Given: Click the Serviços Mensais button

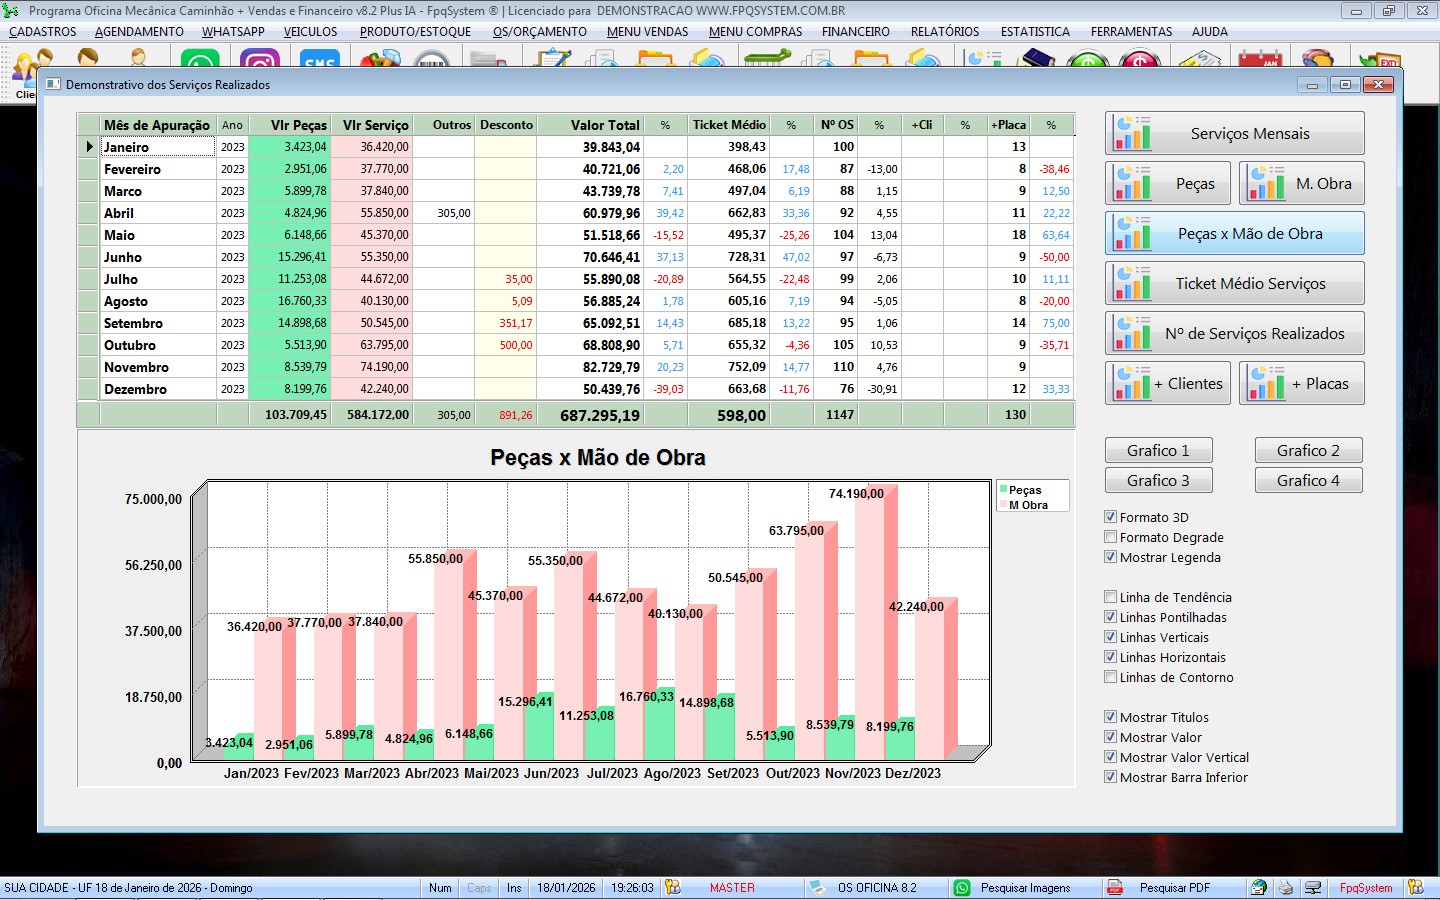Looking at the screenshot, I should tap(1235, 133).
